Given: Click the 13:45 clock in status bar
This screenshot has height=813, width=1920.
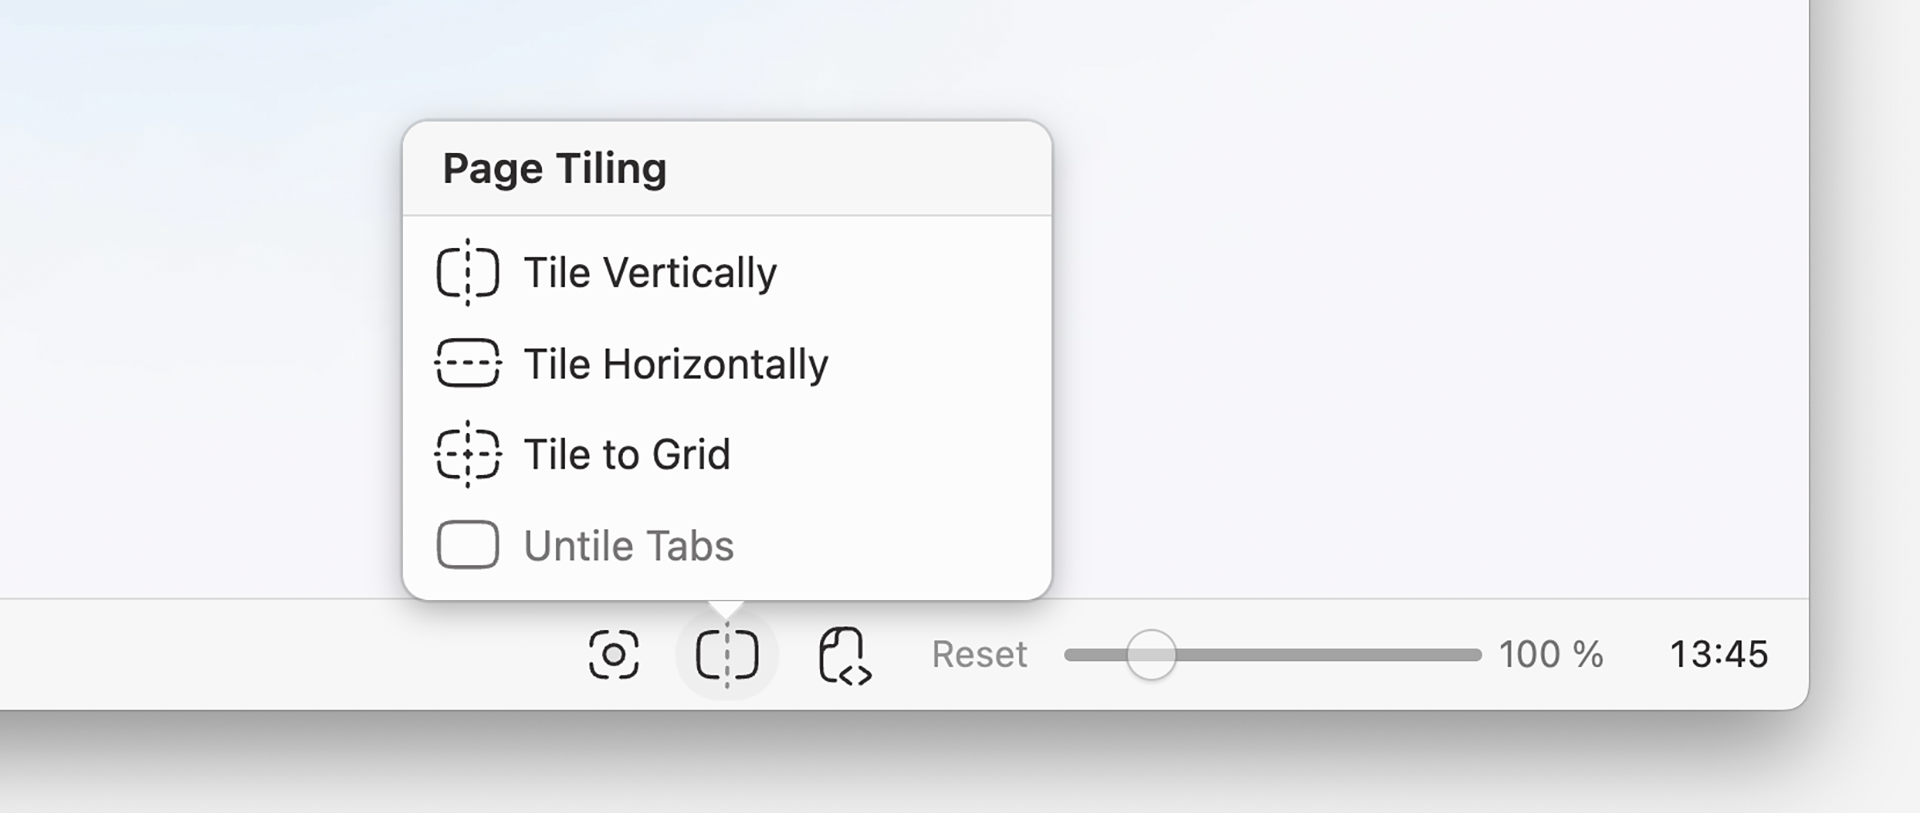Looking at the screenshot, I should point(1719,654).
